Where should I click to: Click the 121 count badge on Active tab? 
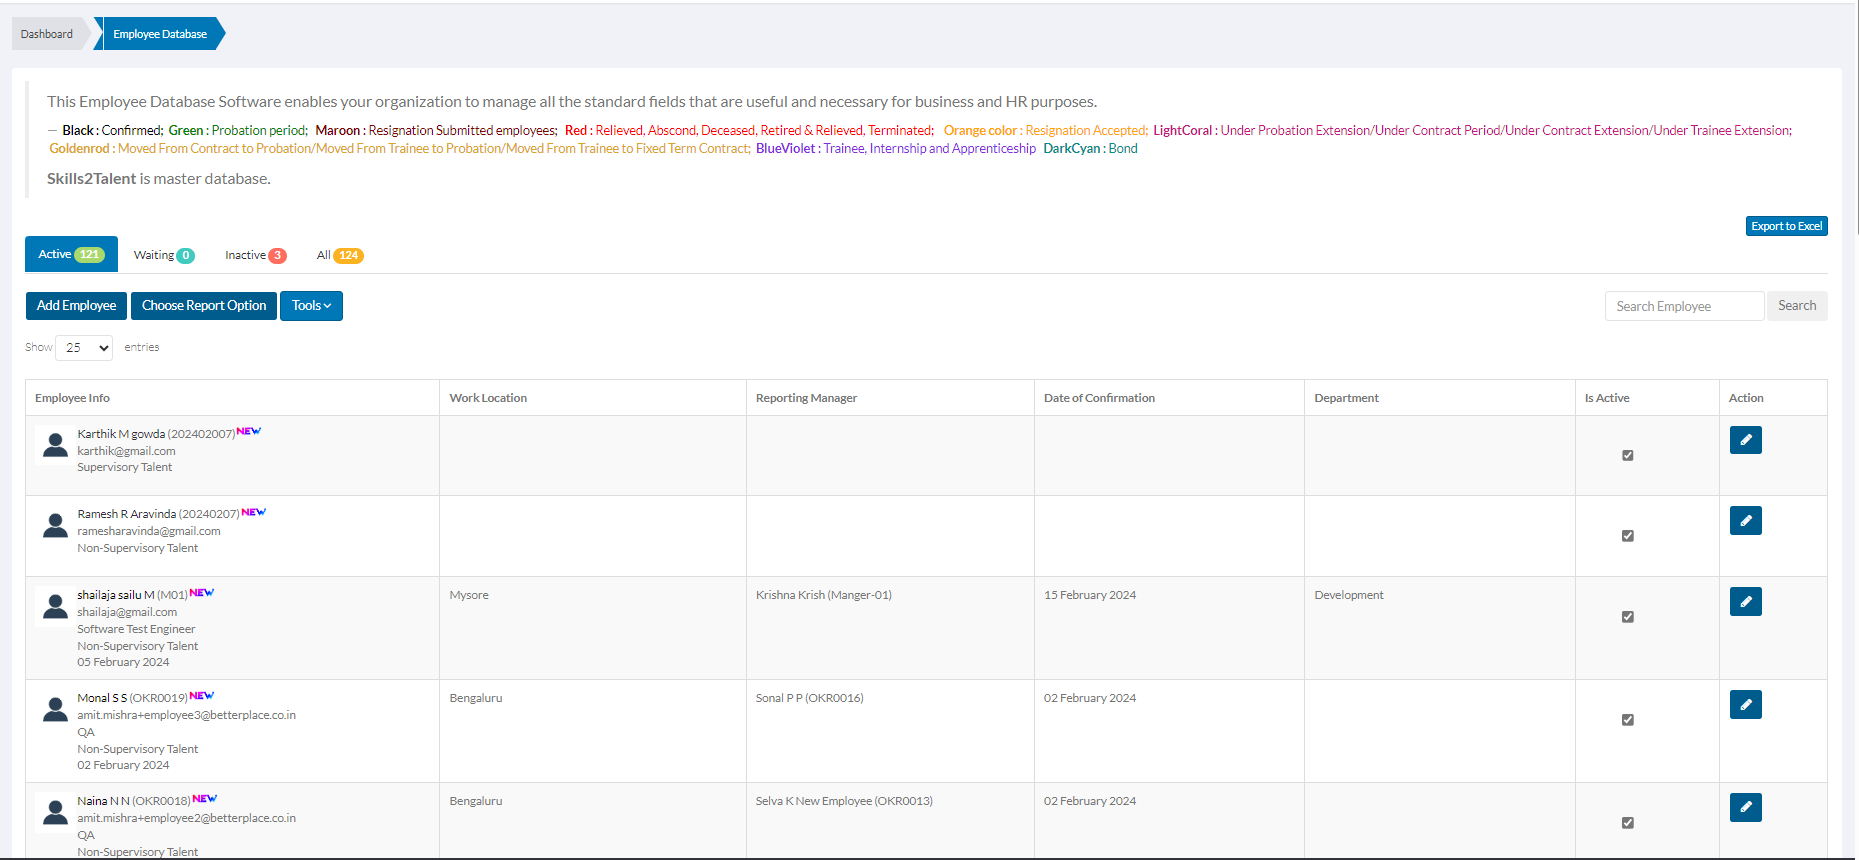[x=90, y=255]
